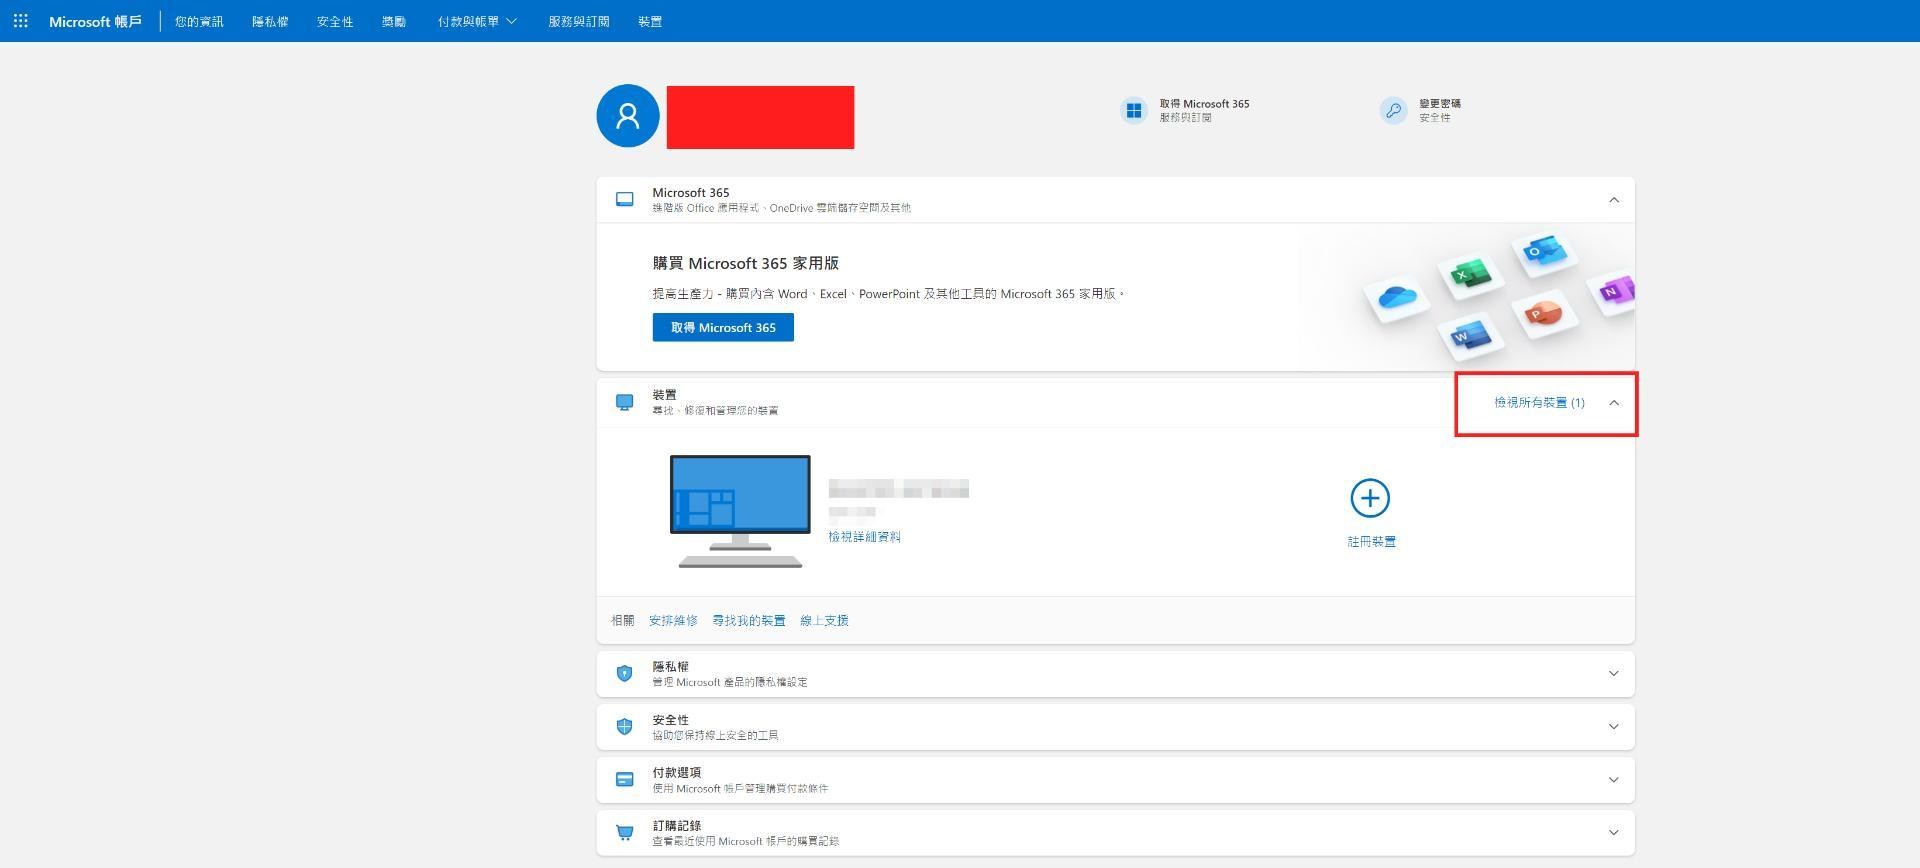The height and width of the screenshot is (868, 1920).
Task: Open the 尋找我的裝置 related link
Action: click(x=748, y=621)
